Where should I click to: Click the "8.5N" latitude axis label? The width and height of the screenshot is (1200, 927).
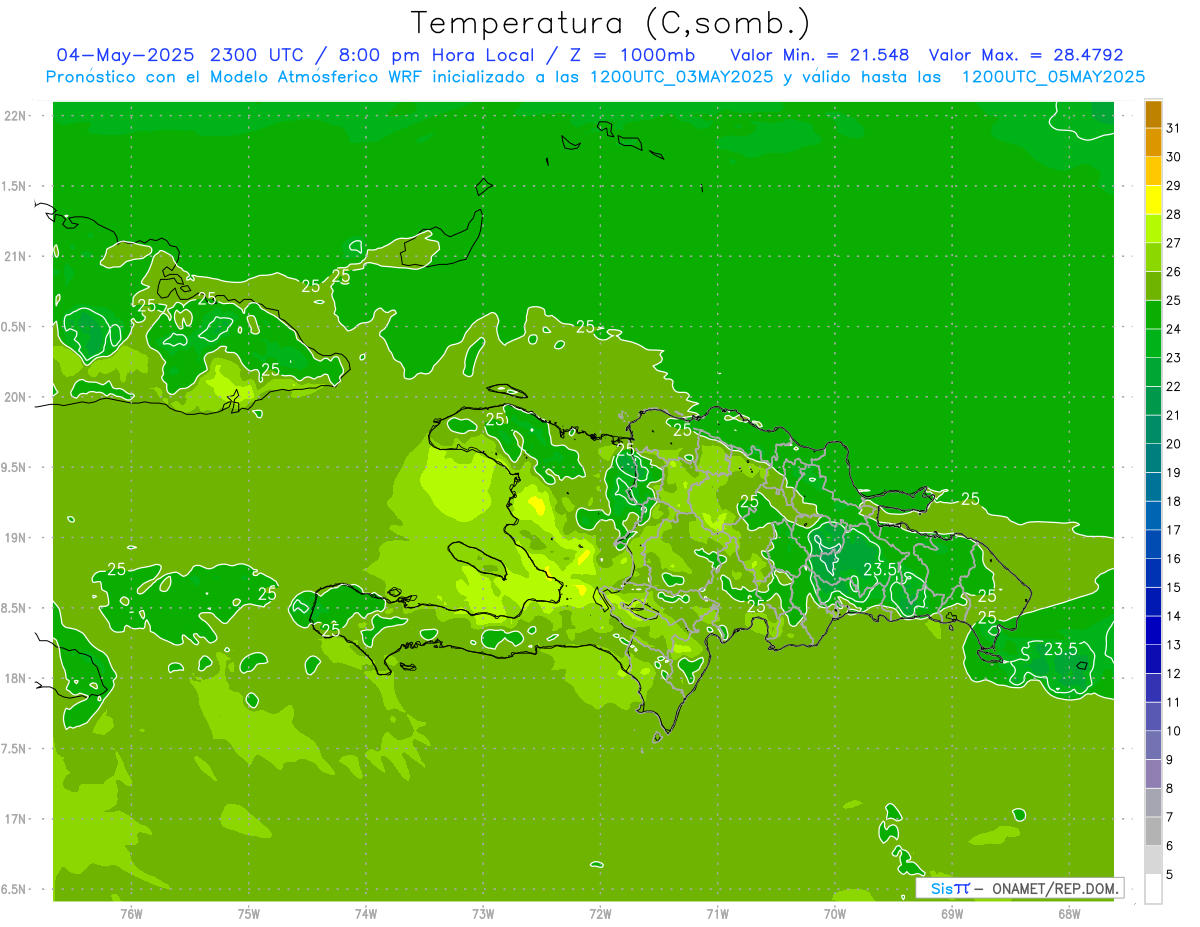click(x=15, y=608)
